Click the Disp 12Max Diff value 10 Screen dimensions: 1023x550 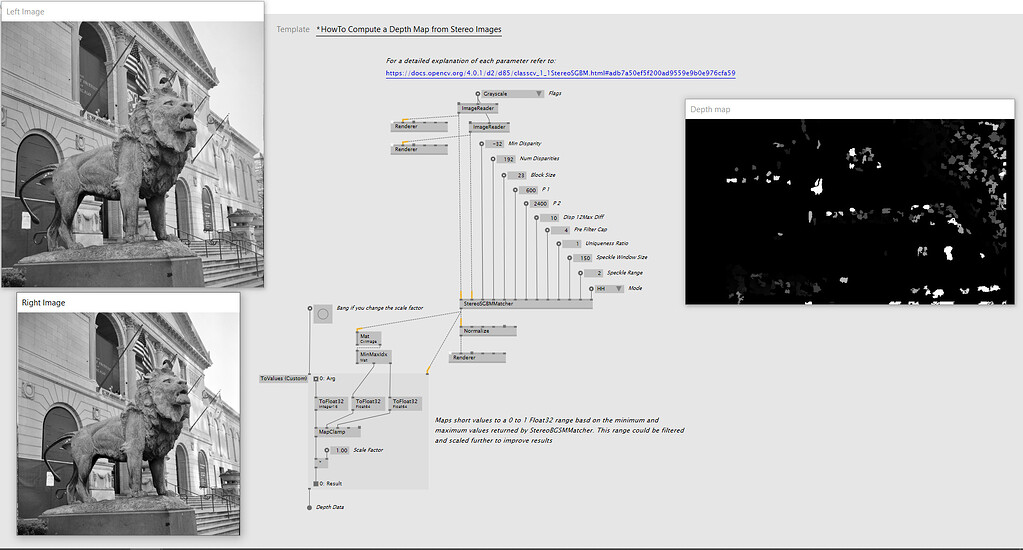point(551,218)
